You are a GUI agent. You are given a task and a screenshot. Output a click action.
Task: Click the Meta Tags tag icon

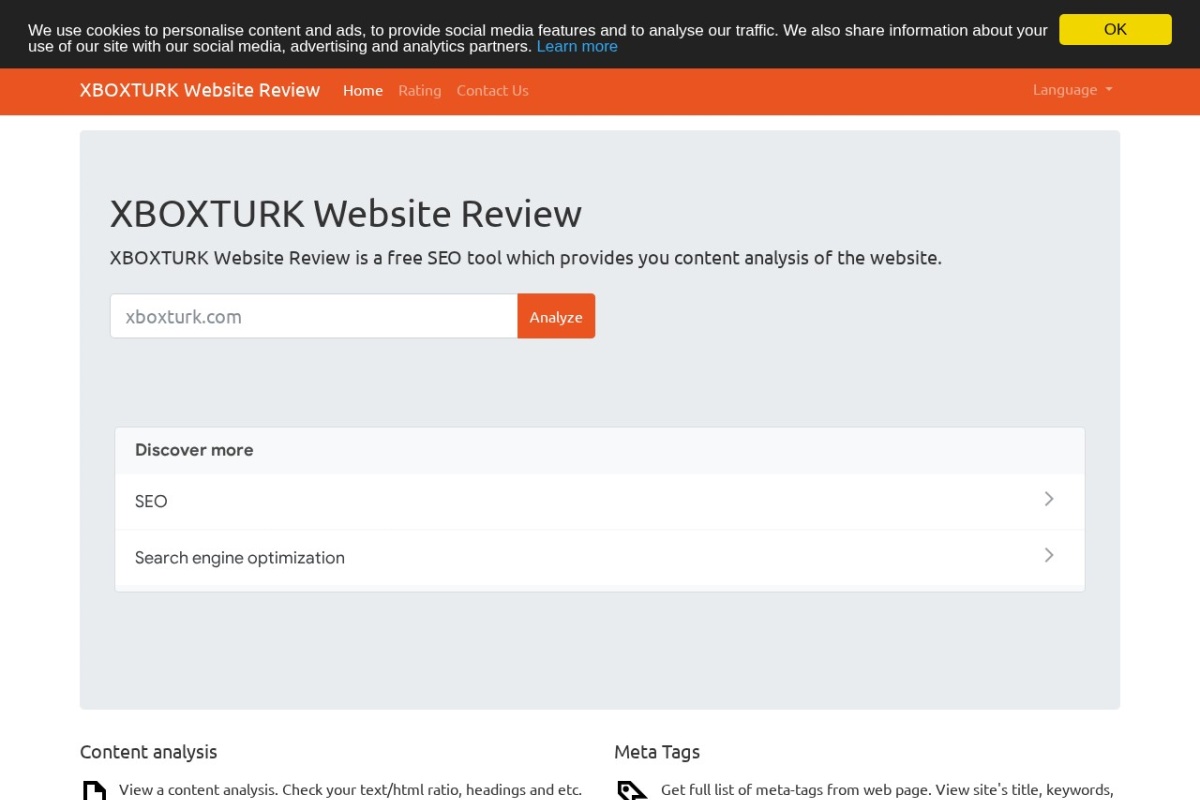[631, 791]
